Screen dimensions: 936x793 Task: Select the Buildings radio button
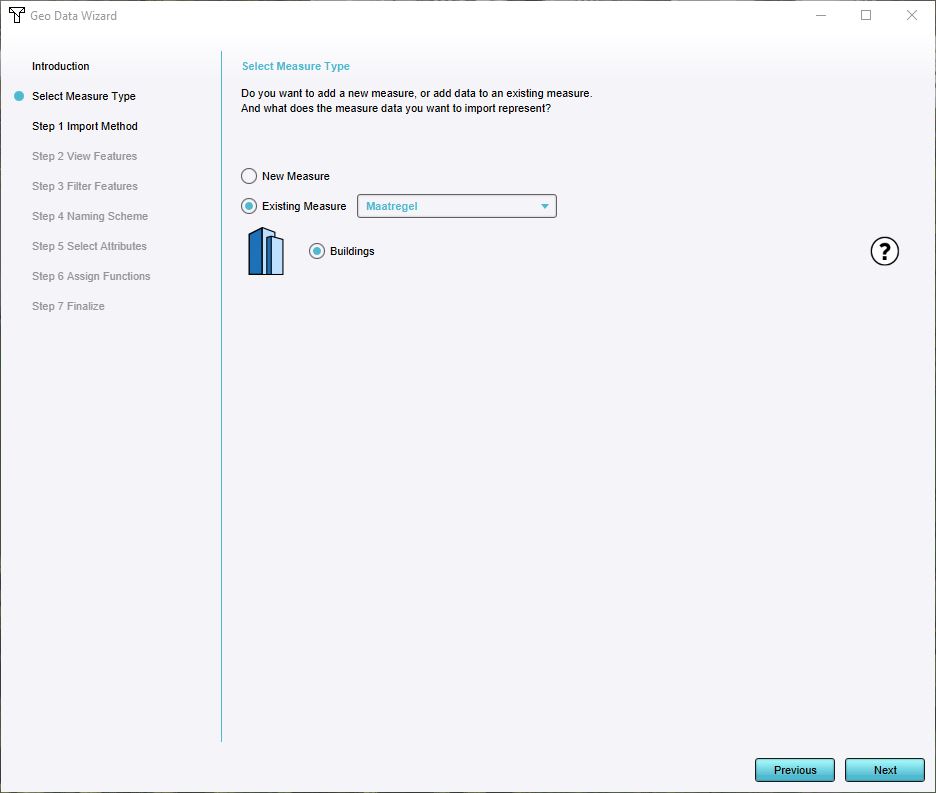click(x=317, y=251)
